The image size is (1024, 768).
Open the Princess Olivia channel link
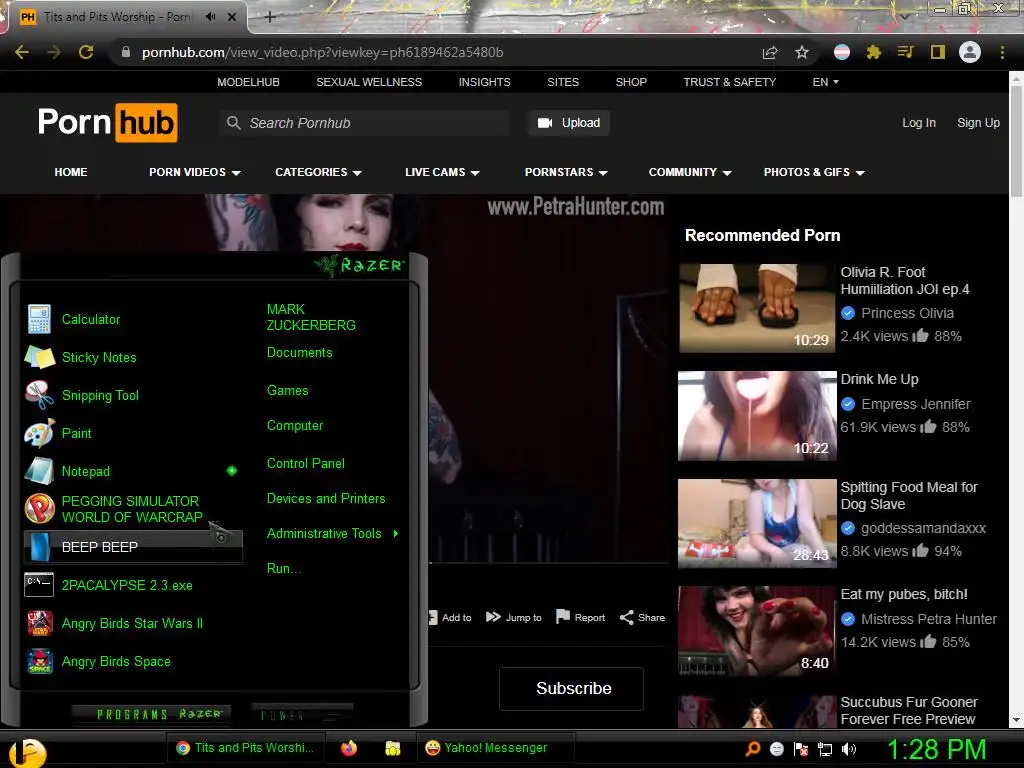[x=907, y=313]
